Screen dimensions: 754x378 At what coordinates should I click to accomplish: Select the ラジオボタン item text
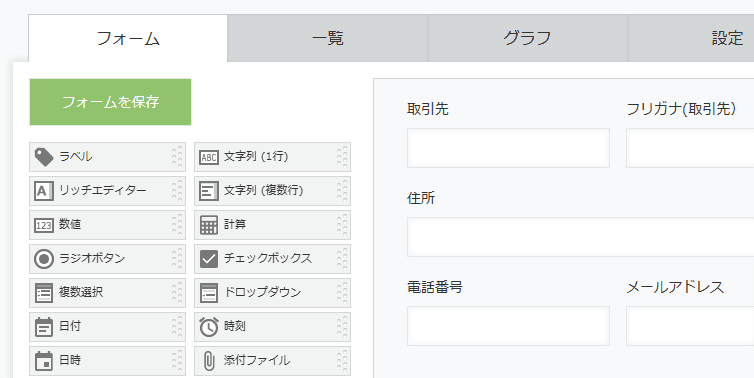pos(92,258)
